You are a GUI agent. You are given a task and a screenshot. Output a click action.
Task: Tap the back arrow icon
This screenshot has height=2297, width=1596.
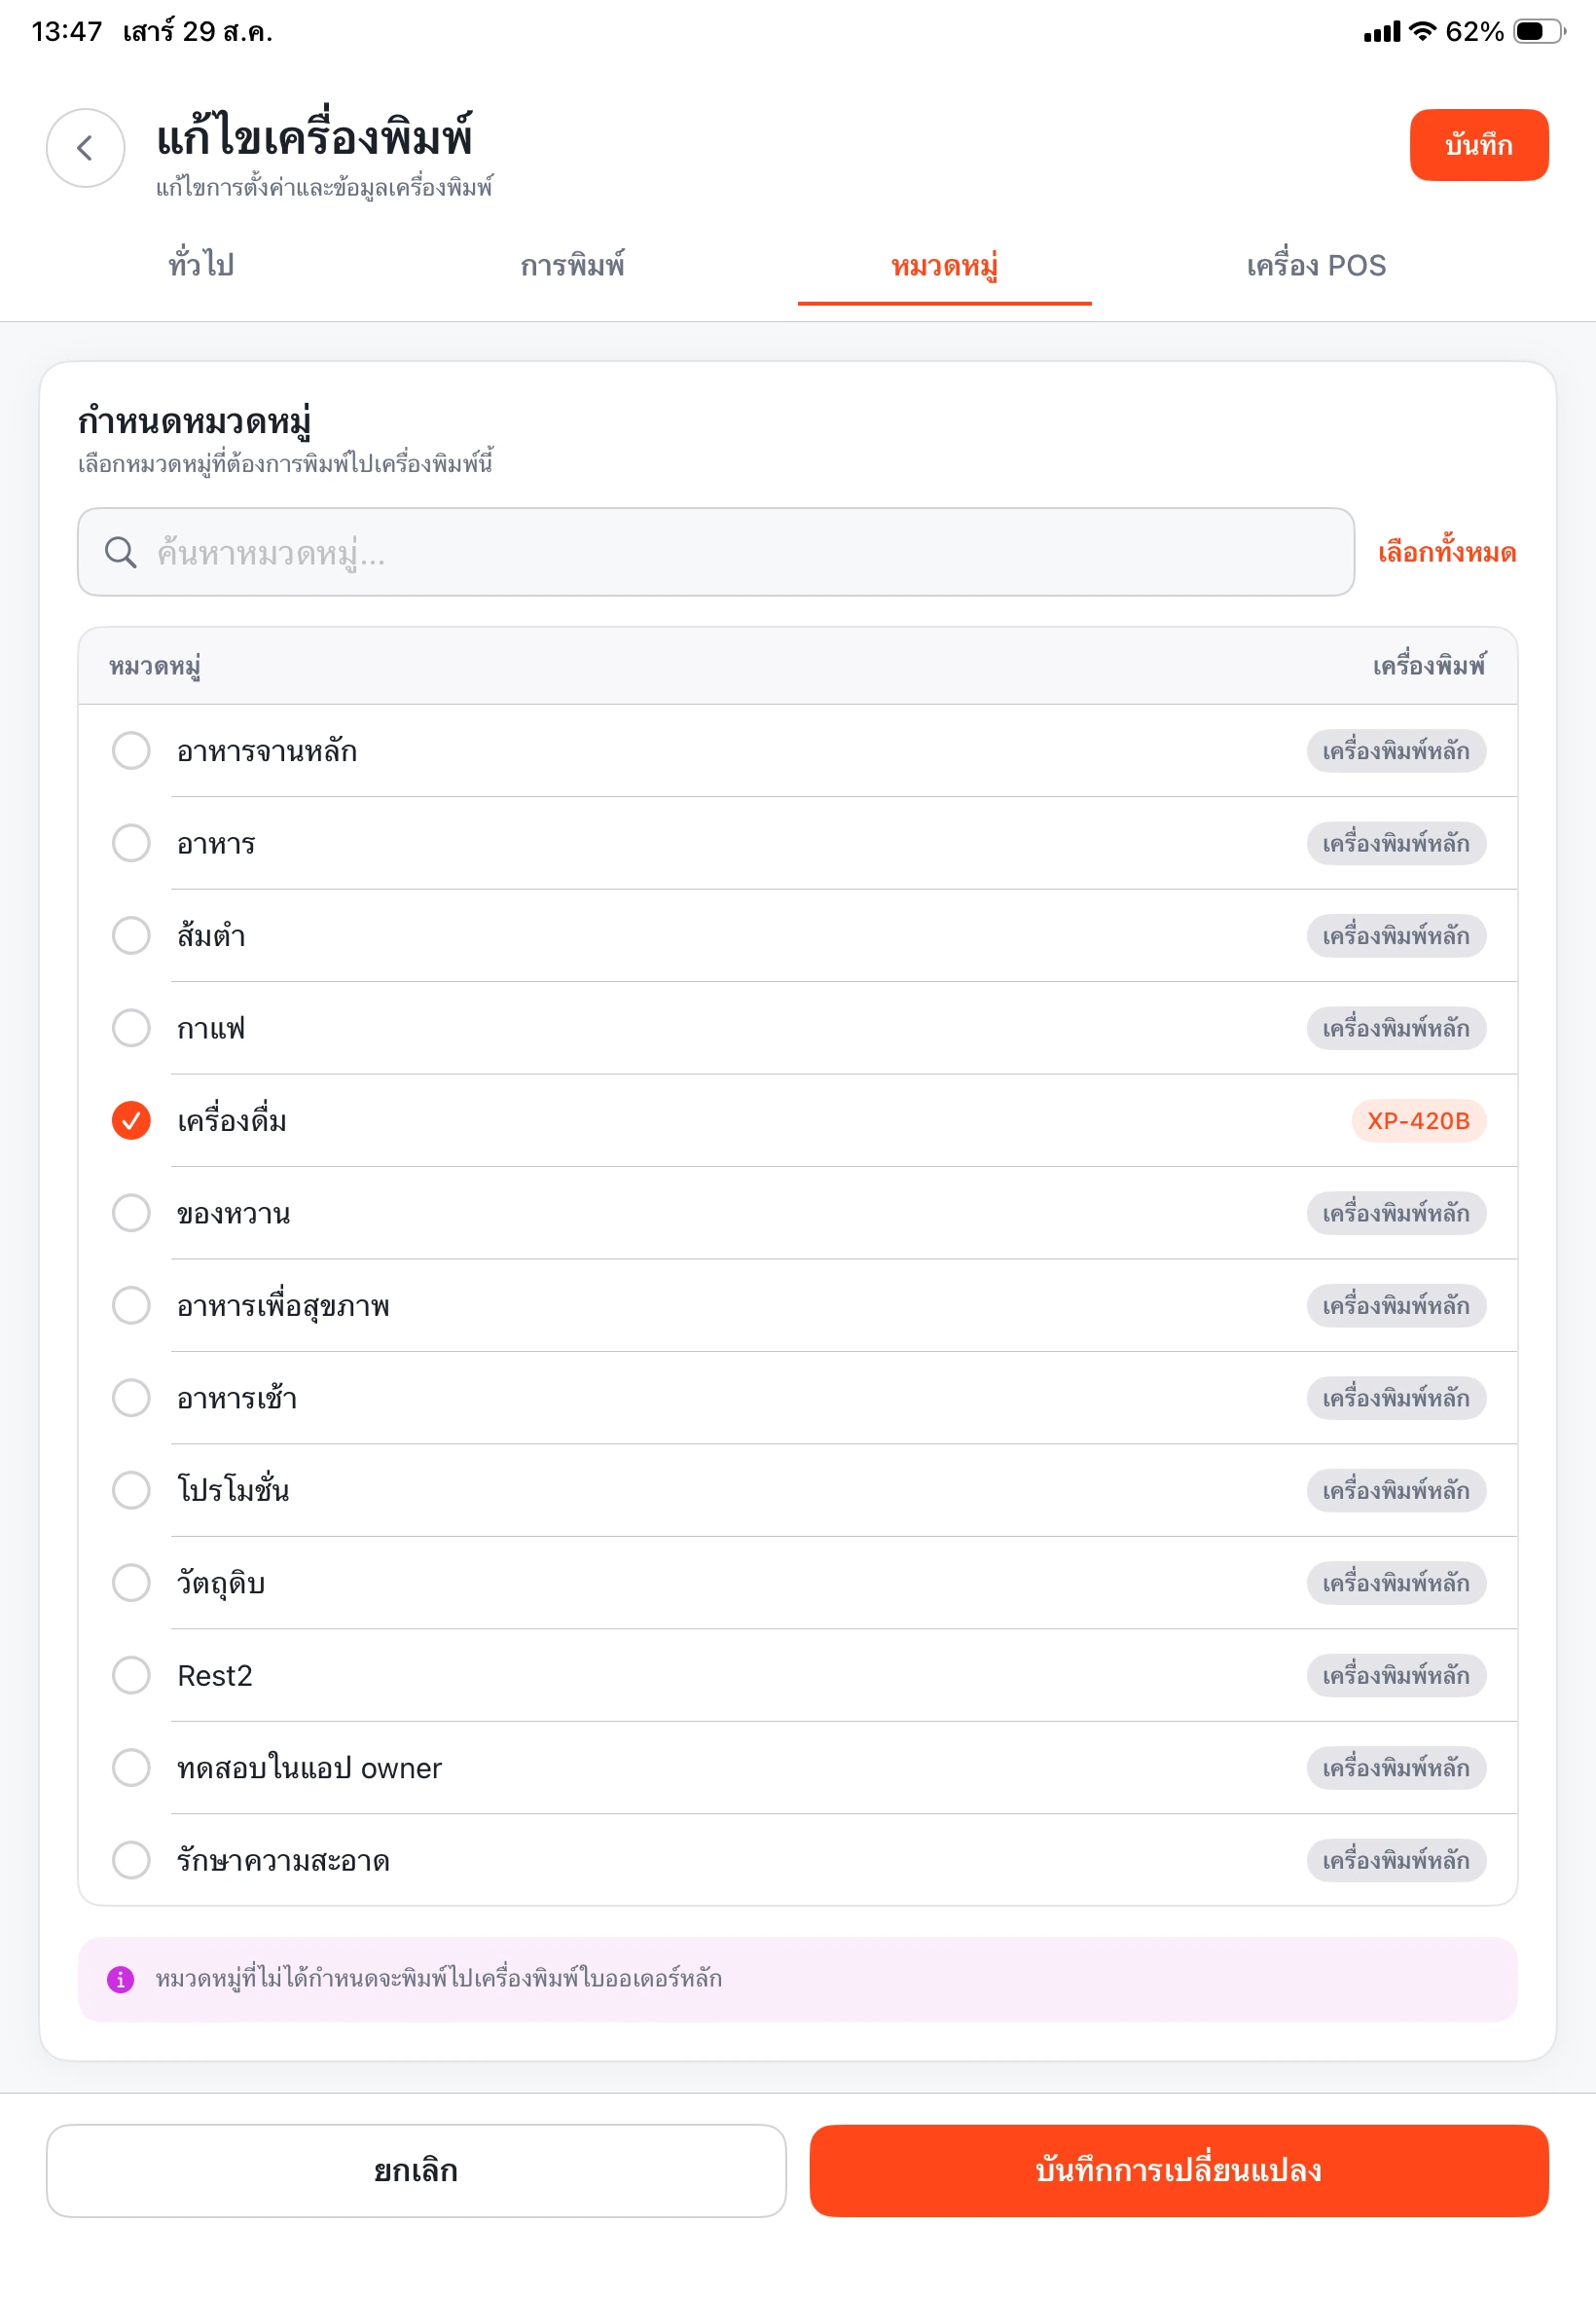point(85,148)
